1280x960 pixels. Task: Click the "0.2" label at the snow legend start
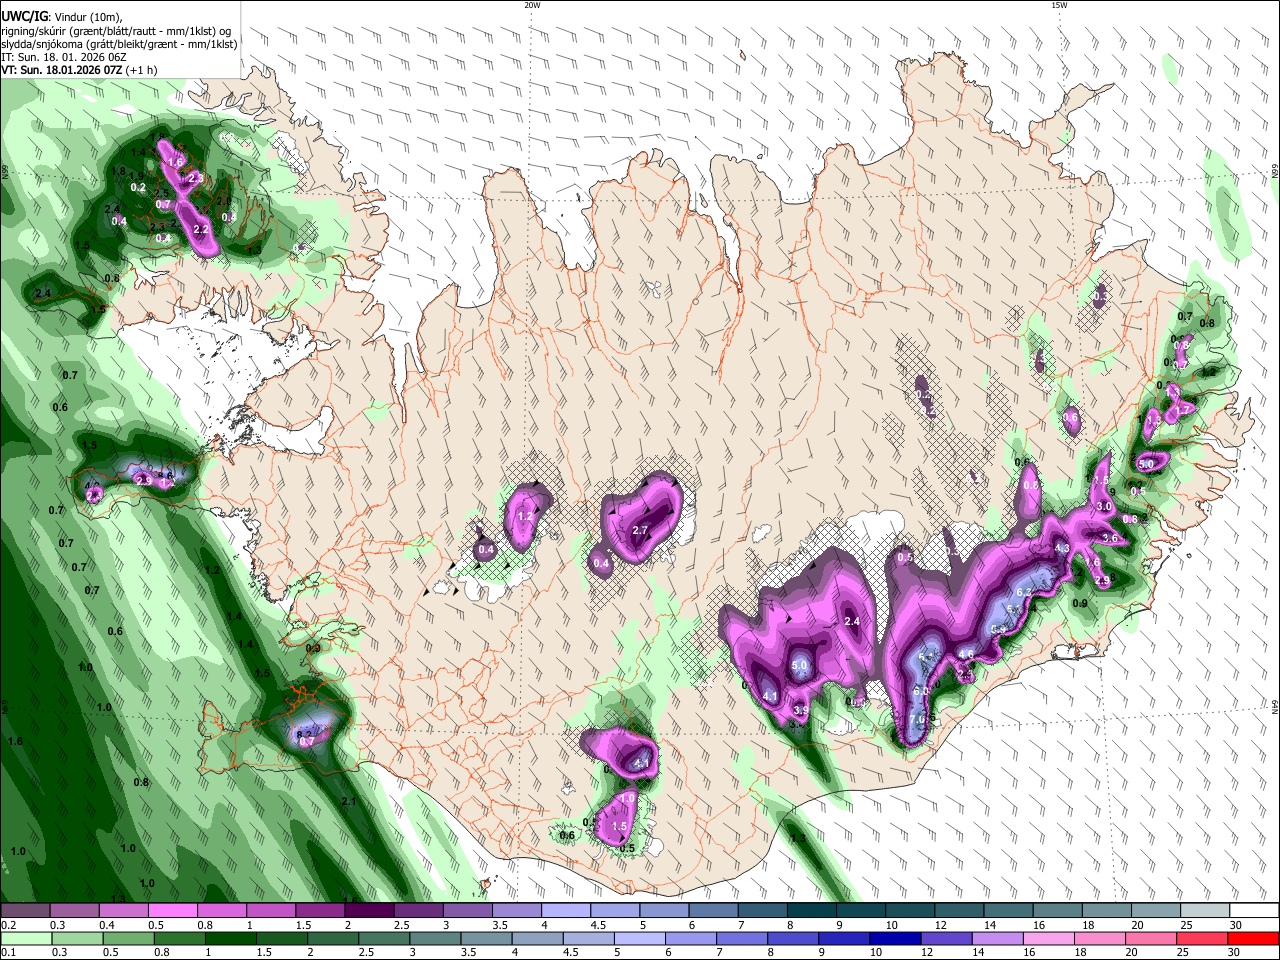tap(8, 925)
